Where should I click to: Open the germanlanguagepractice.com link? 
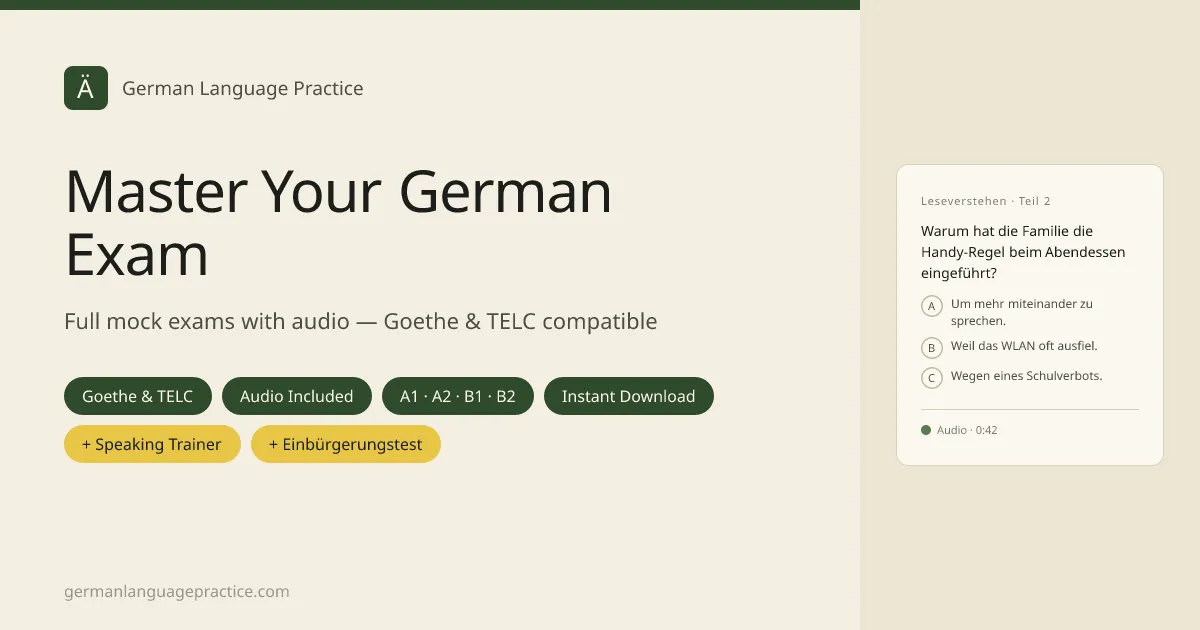tap(177, 591)
